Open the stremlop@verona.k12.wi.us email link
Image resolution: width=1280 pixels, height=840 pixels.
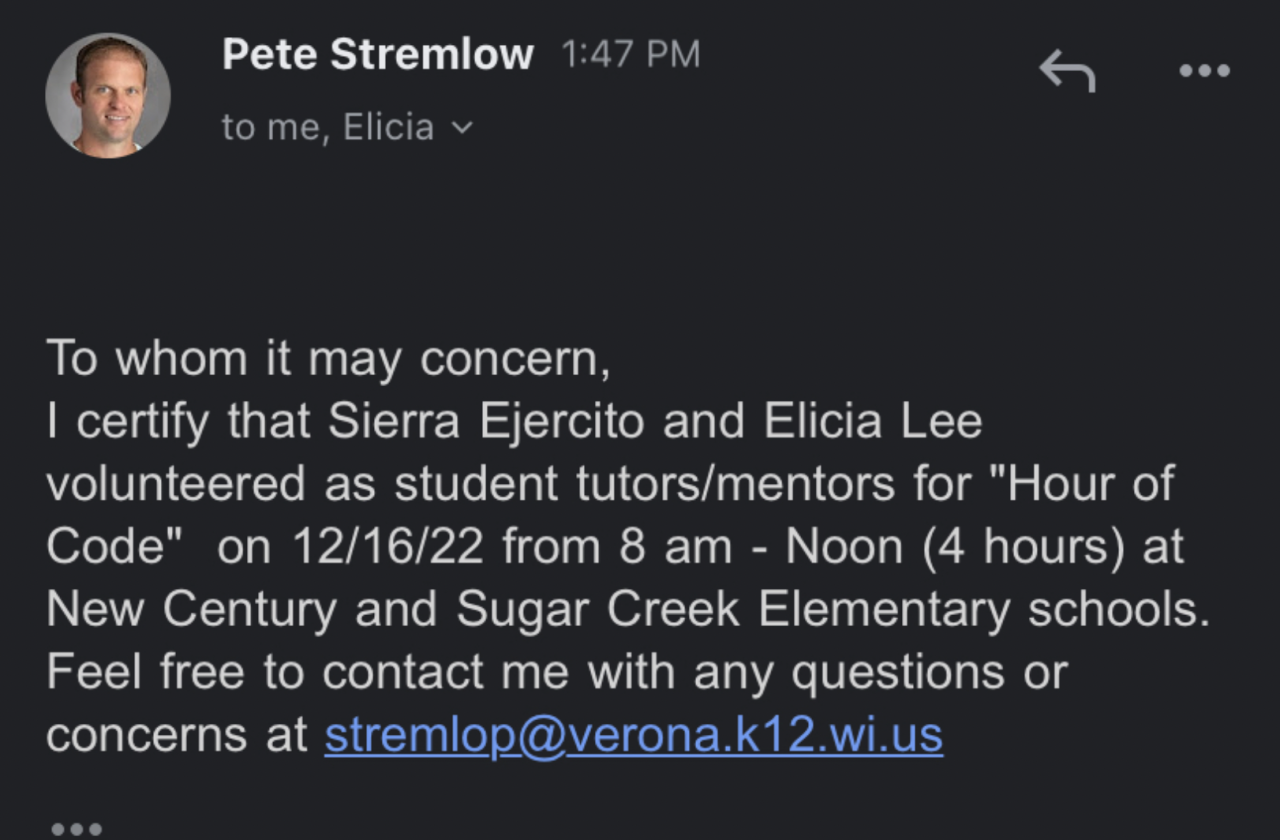click(633, 735)
